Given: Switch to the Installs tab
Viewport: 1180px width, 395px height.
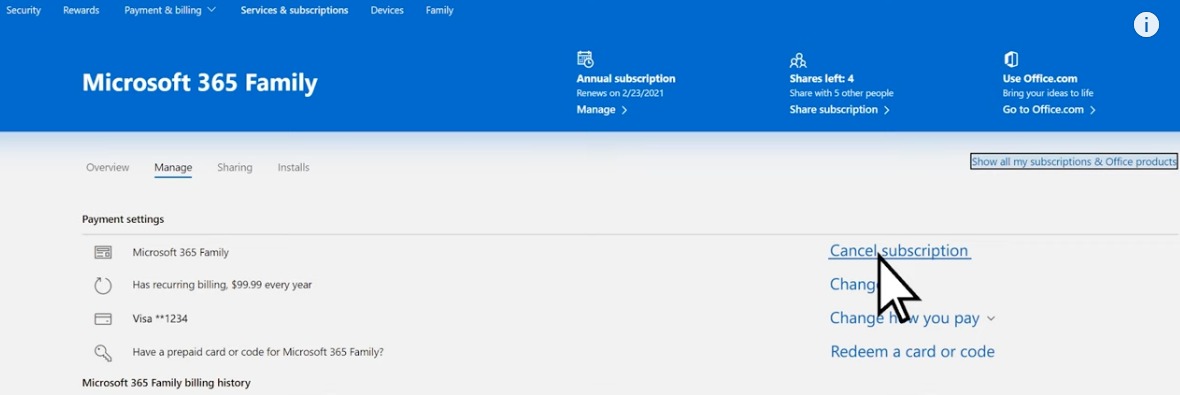Looking at the screenshot, I should coord(293,168).
